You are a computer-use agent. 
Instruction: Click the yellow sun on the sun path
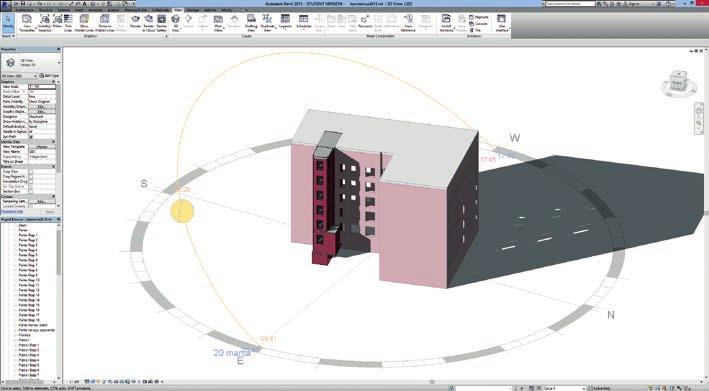tap(183, 211)
